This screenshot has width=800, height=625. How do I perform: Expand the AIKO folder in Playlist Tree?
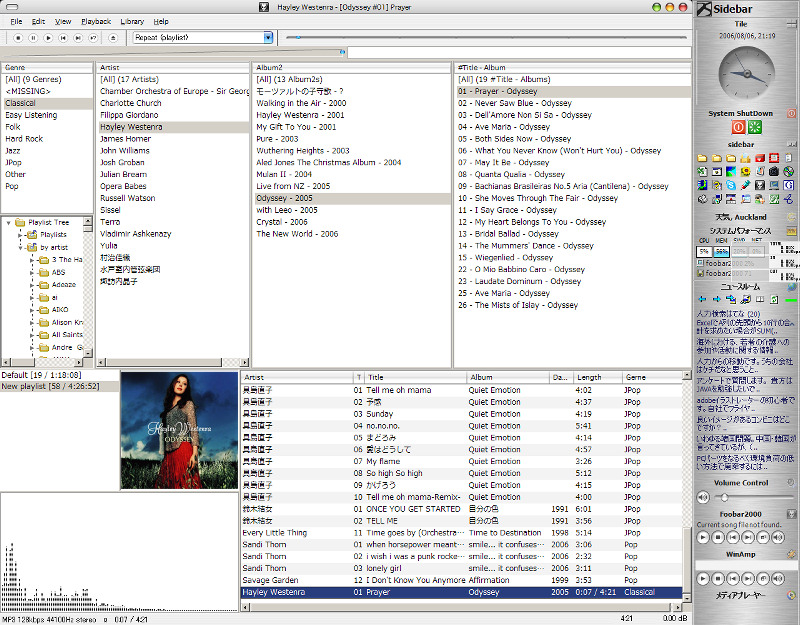[33, 310]
